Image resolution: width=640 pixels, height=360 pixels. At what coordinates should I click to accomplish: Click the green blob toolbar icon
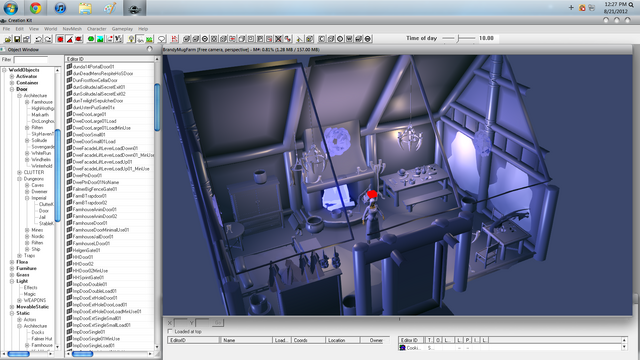[91, 39]
